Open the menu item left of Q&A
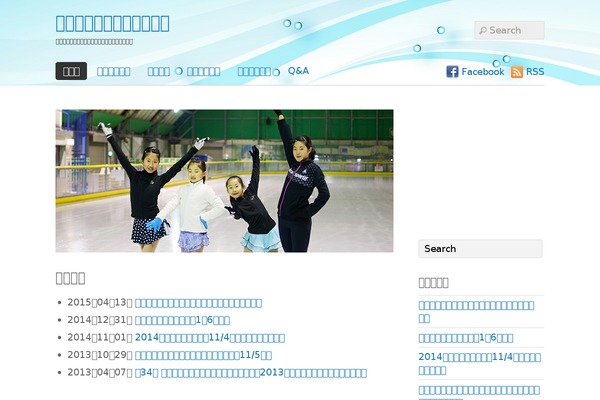This screenshot has height=400, width=600. coord(254,72)
